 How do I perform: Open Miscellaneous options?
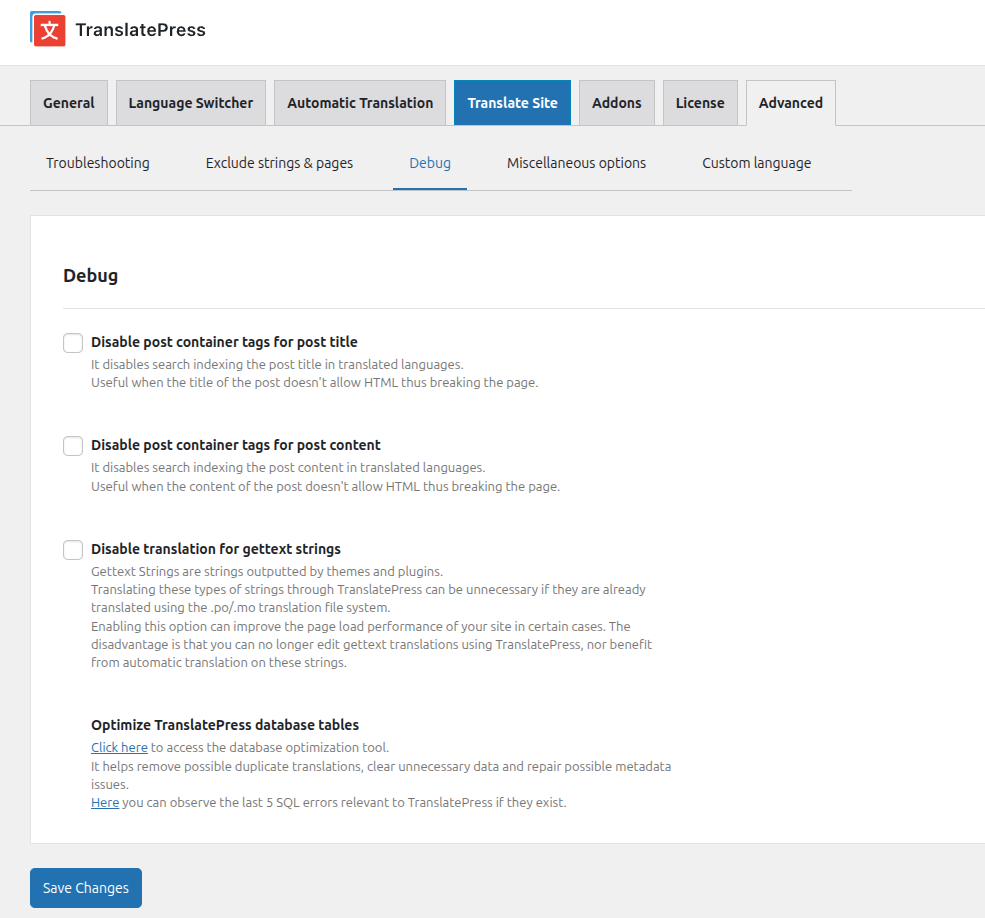tap(576, 163)
